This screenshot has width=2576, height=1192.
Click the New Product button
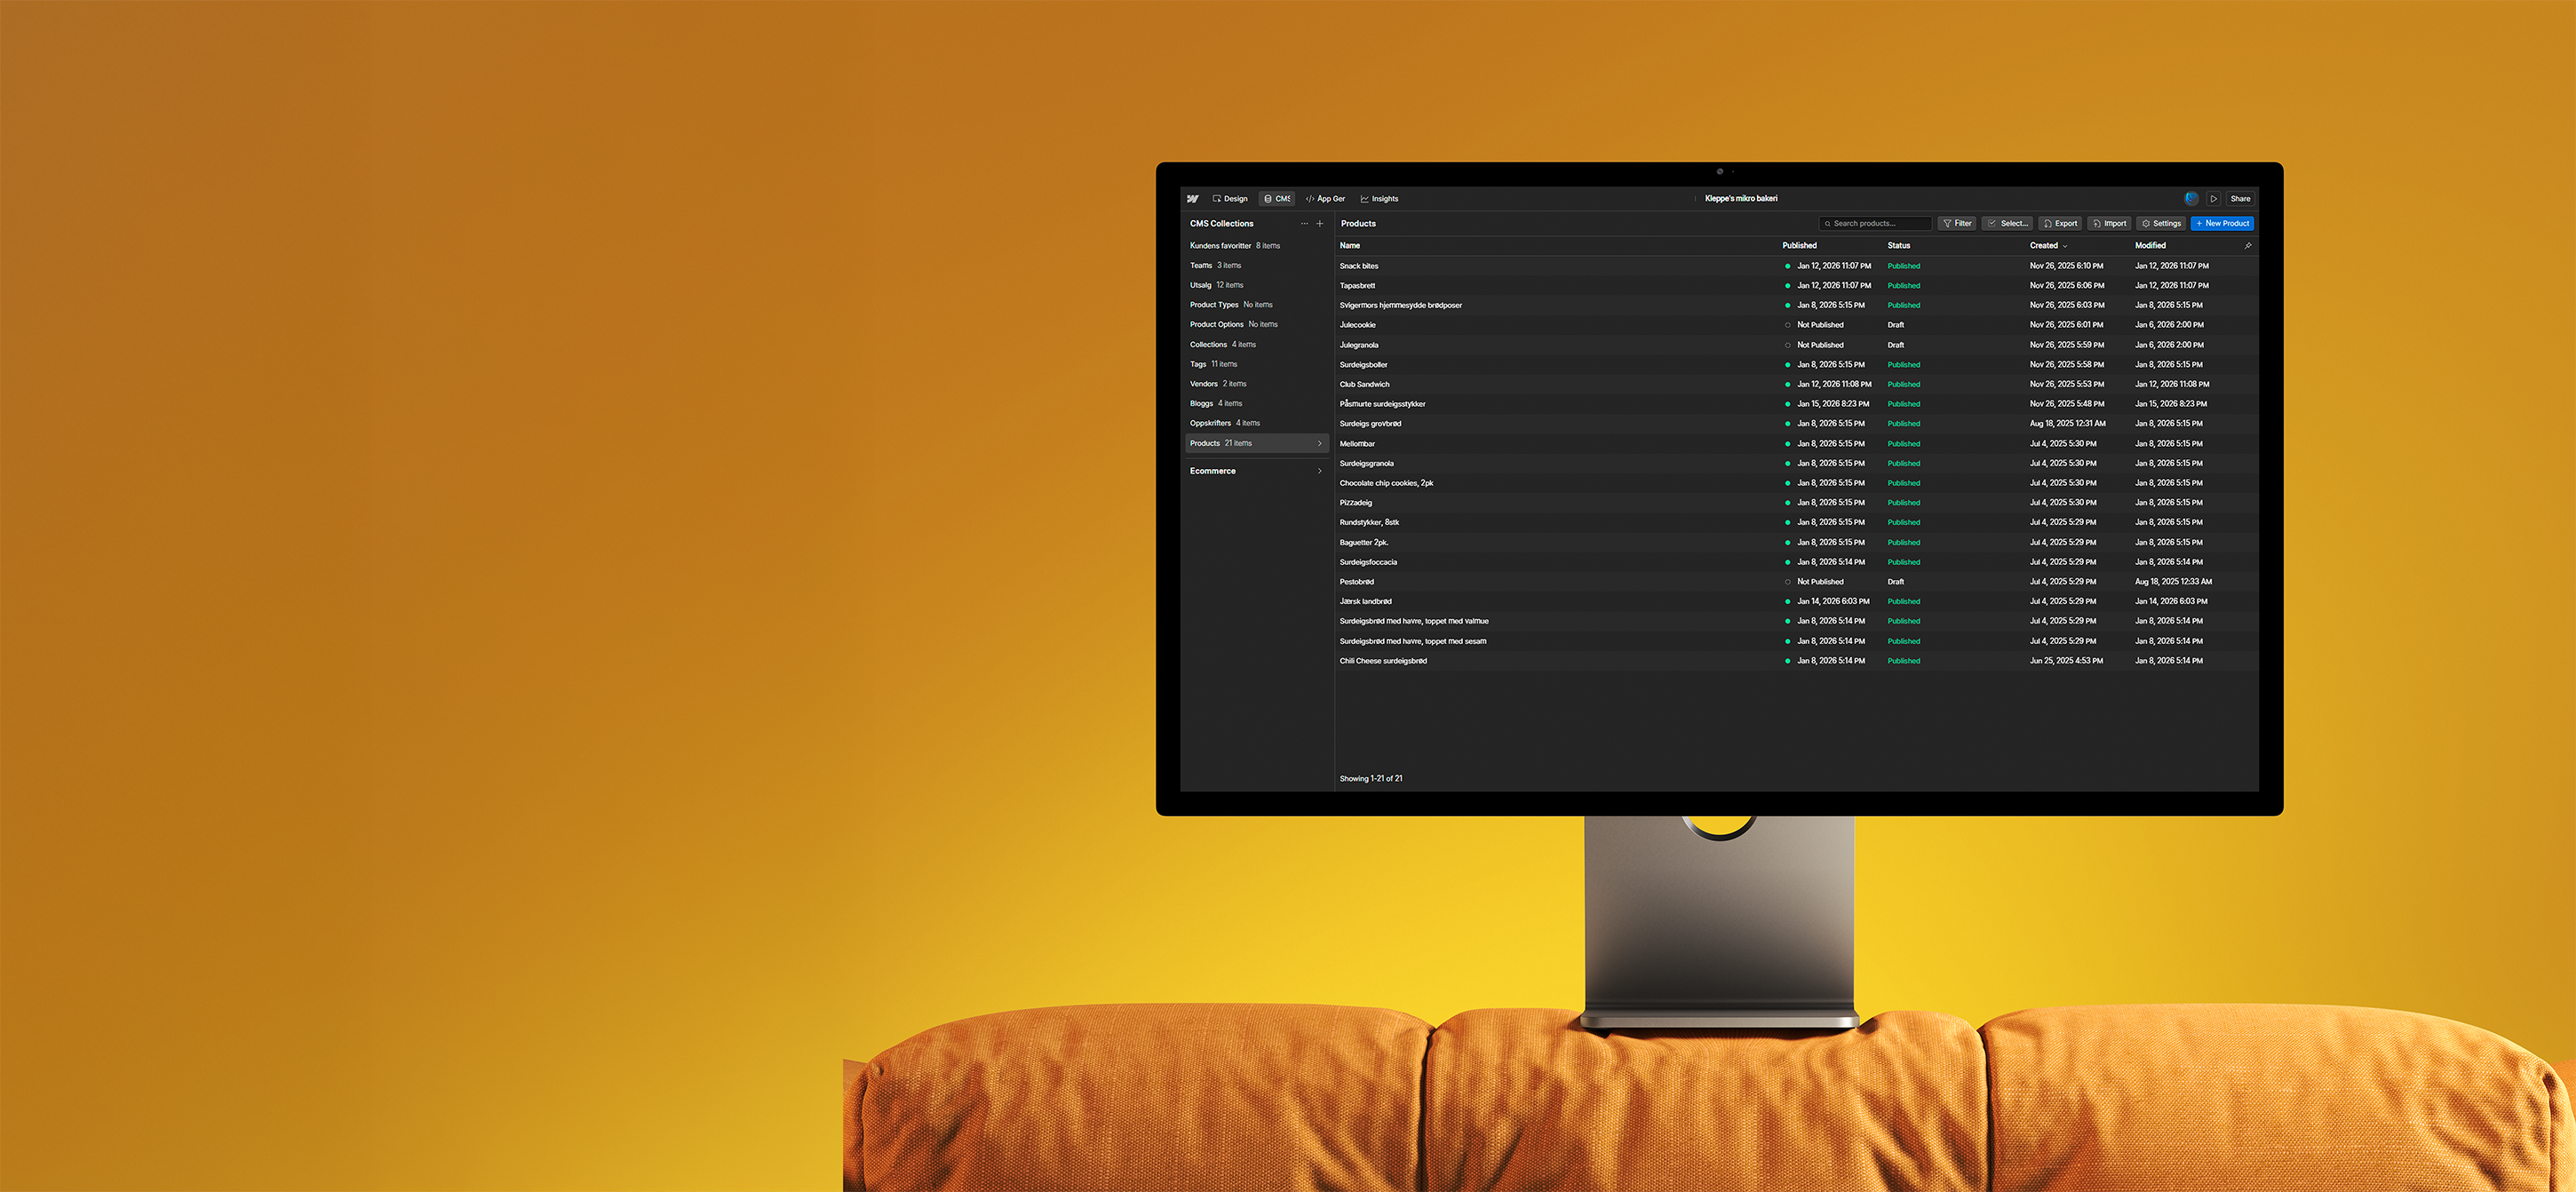point(2222,224)
